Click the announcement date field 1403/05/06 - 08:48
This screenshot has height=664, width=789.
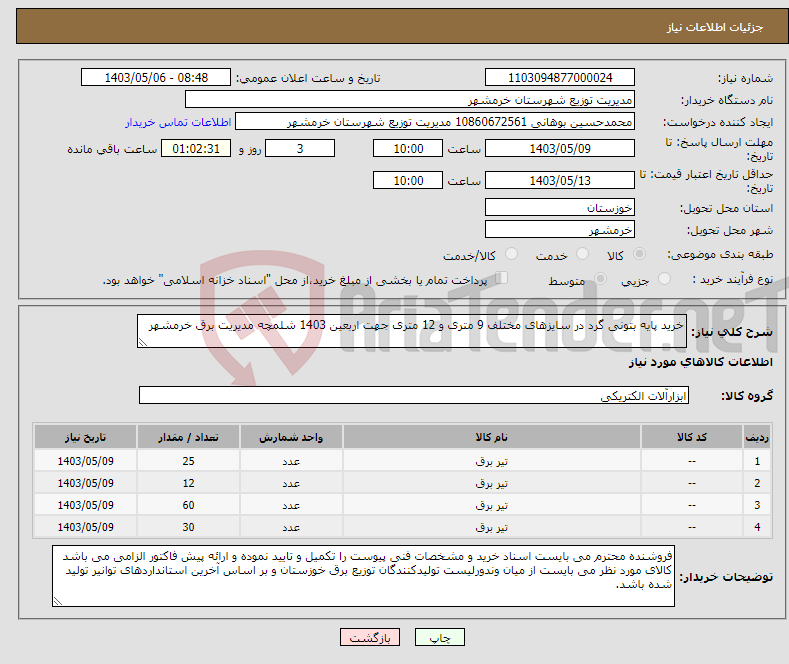155,77
